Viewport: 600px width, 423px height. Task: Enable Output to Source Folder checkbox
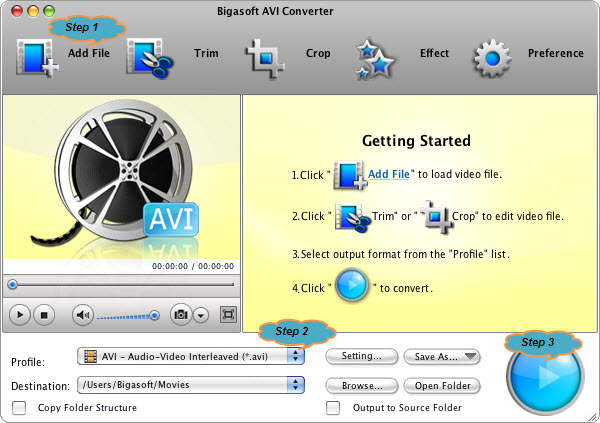point(333,408)
